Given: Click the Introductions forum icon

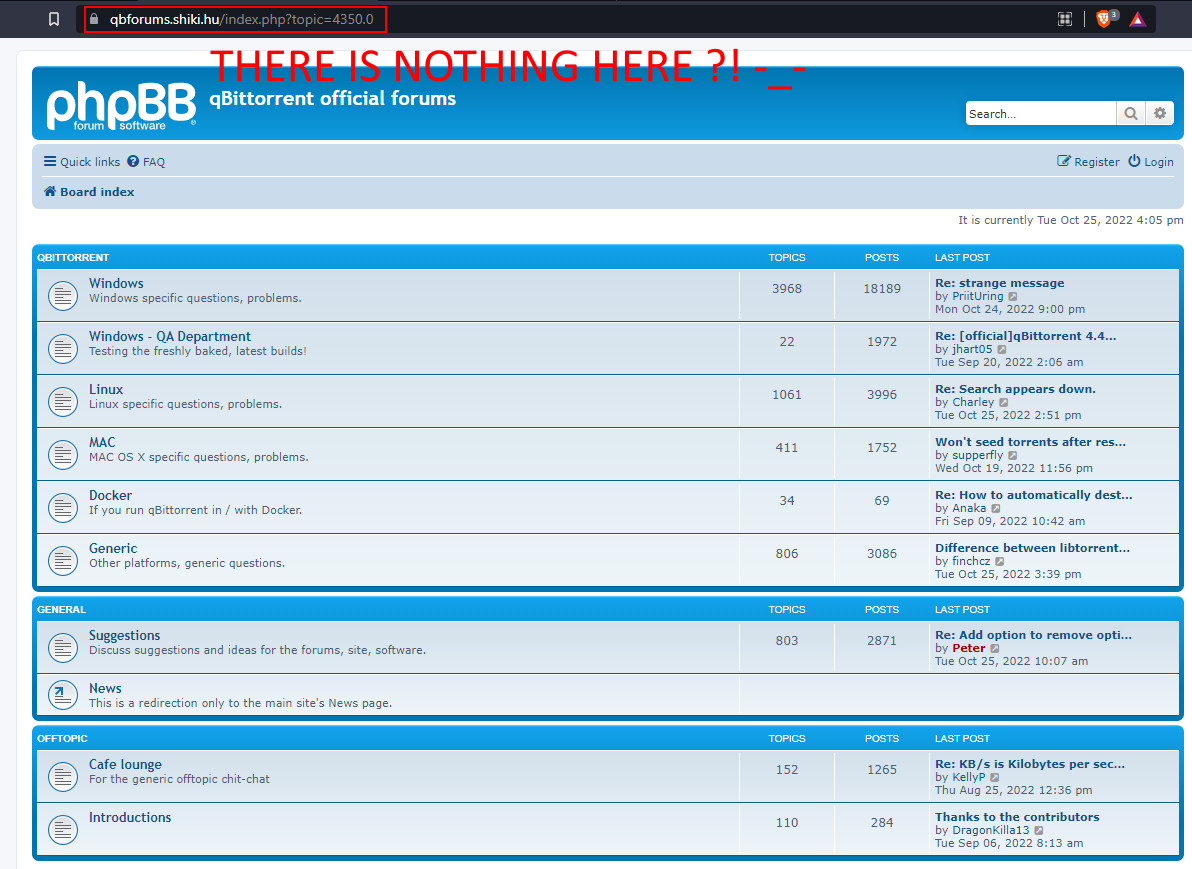Looking at the screenshot, I should [63, 829].
